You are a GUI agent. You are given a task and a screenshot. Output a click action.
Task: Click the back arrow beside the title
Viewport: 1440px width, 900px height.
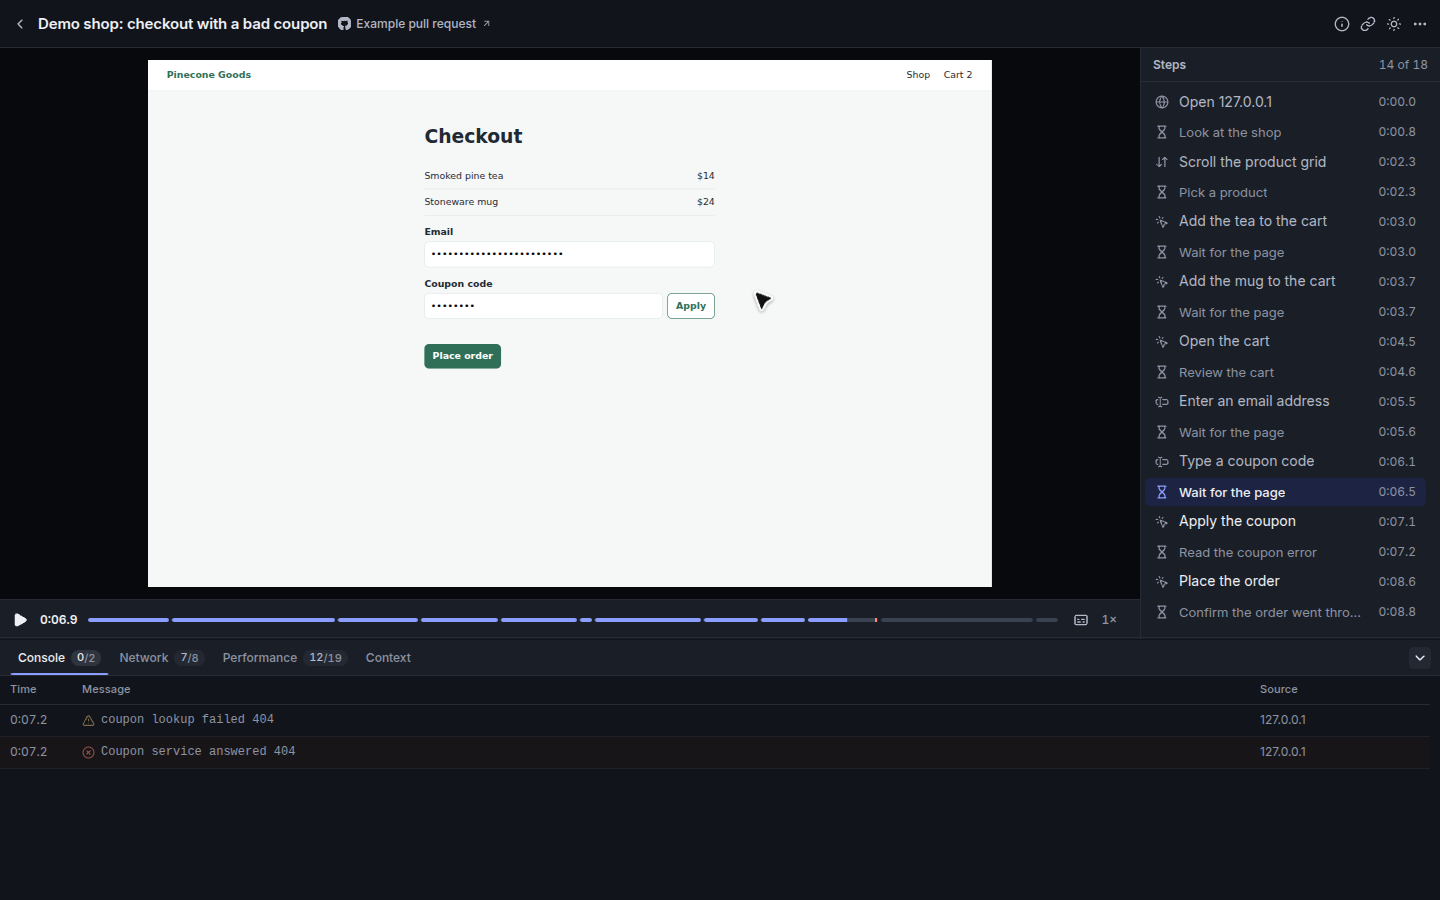coord(20,24)
